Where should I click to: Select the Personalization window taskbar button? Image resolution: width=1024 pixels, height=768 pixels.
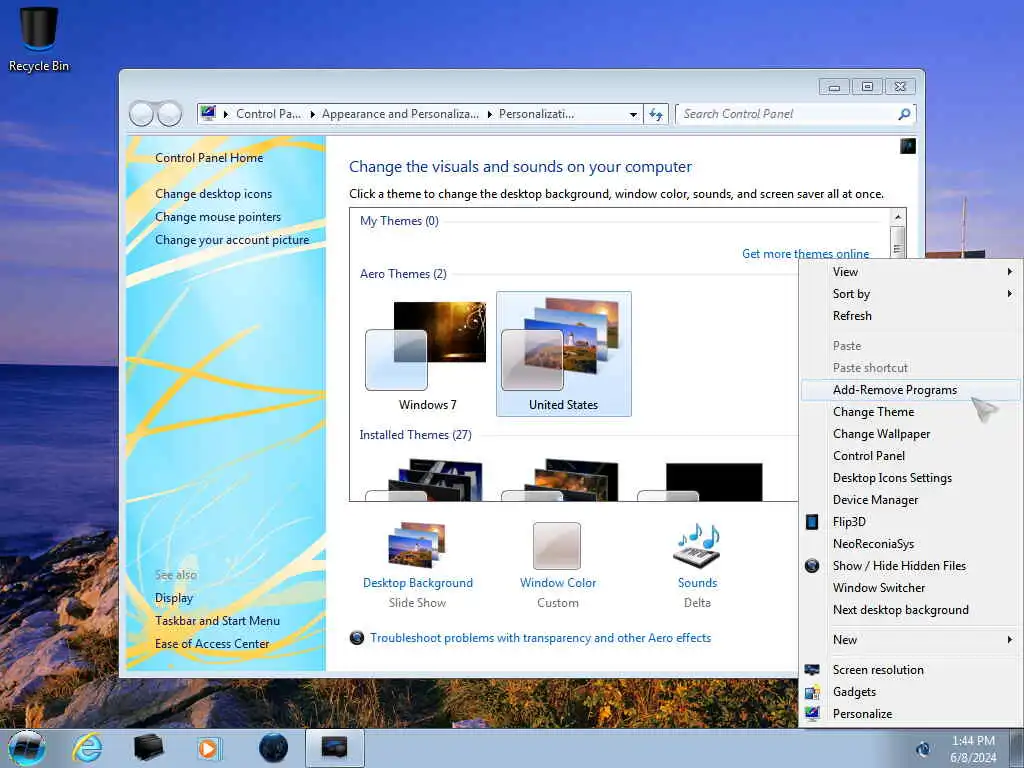tap(334, 748)
